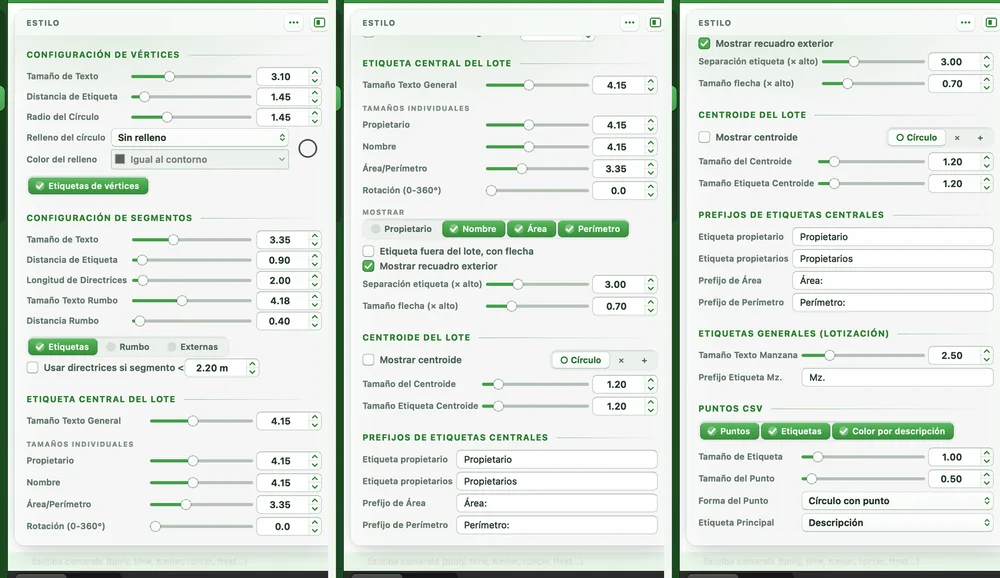Select the Rumbo option in segment settings
The image size is (1000, 578).
(x=128, y=347)
